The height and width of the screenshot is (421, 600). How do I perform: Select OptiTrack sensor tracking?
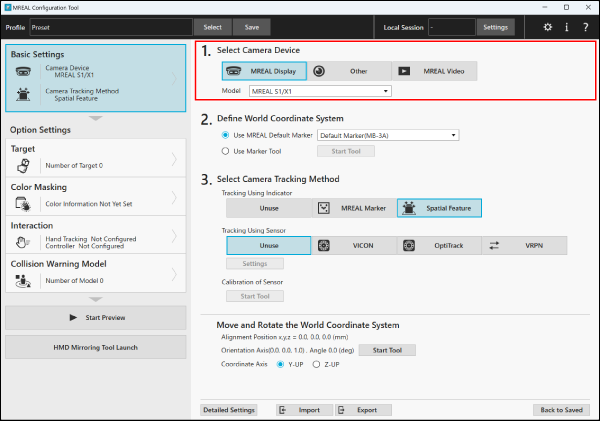coord(439,245)
